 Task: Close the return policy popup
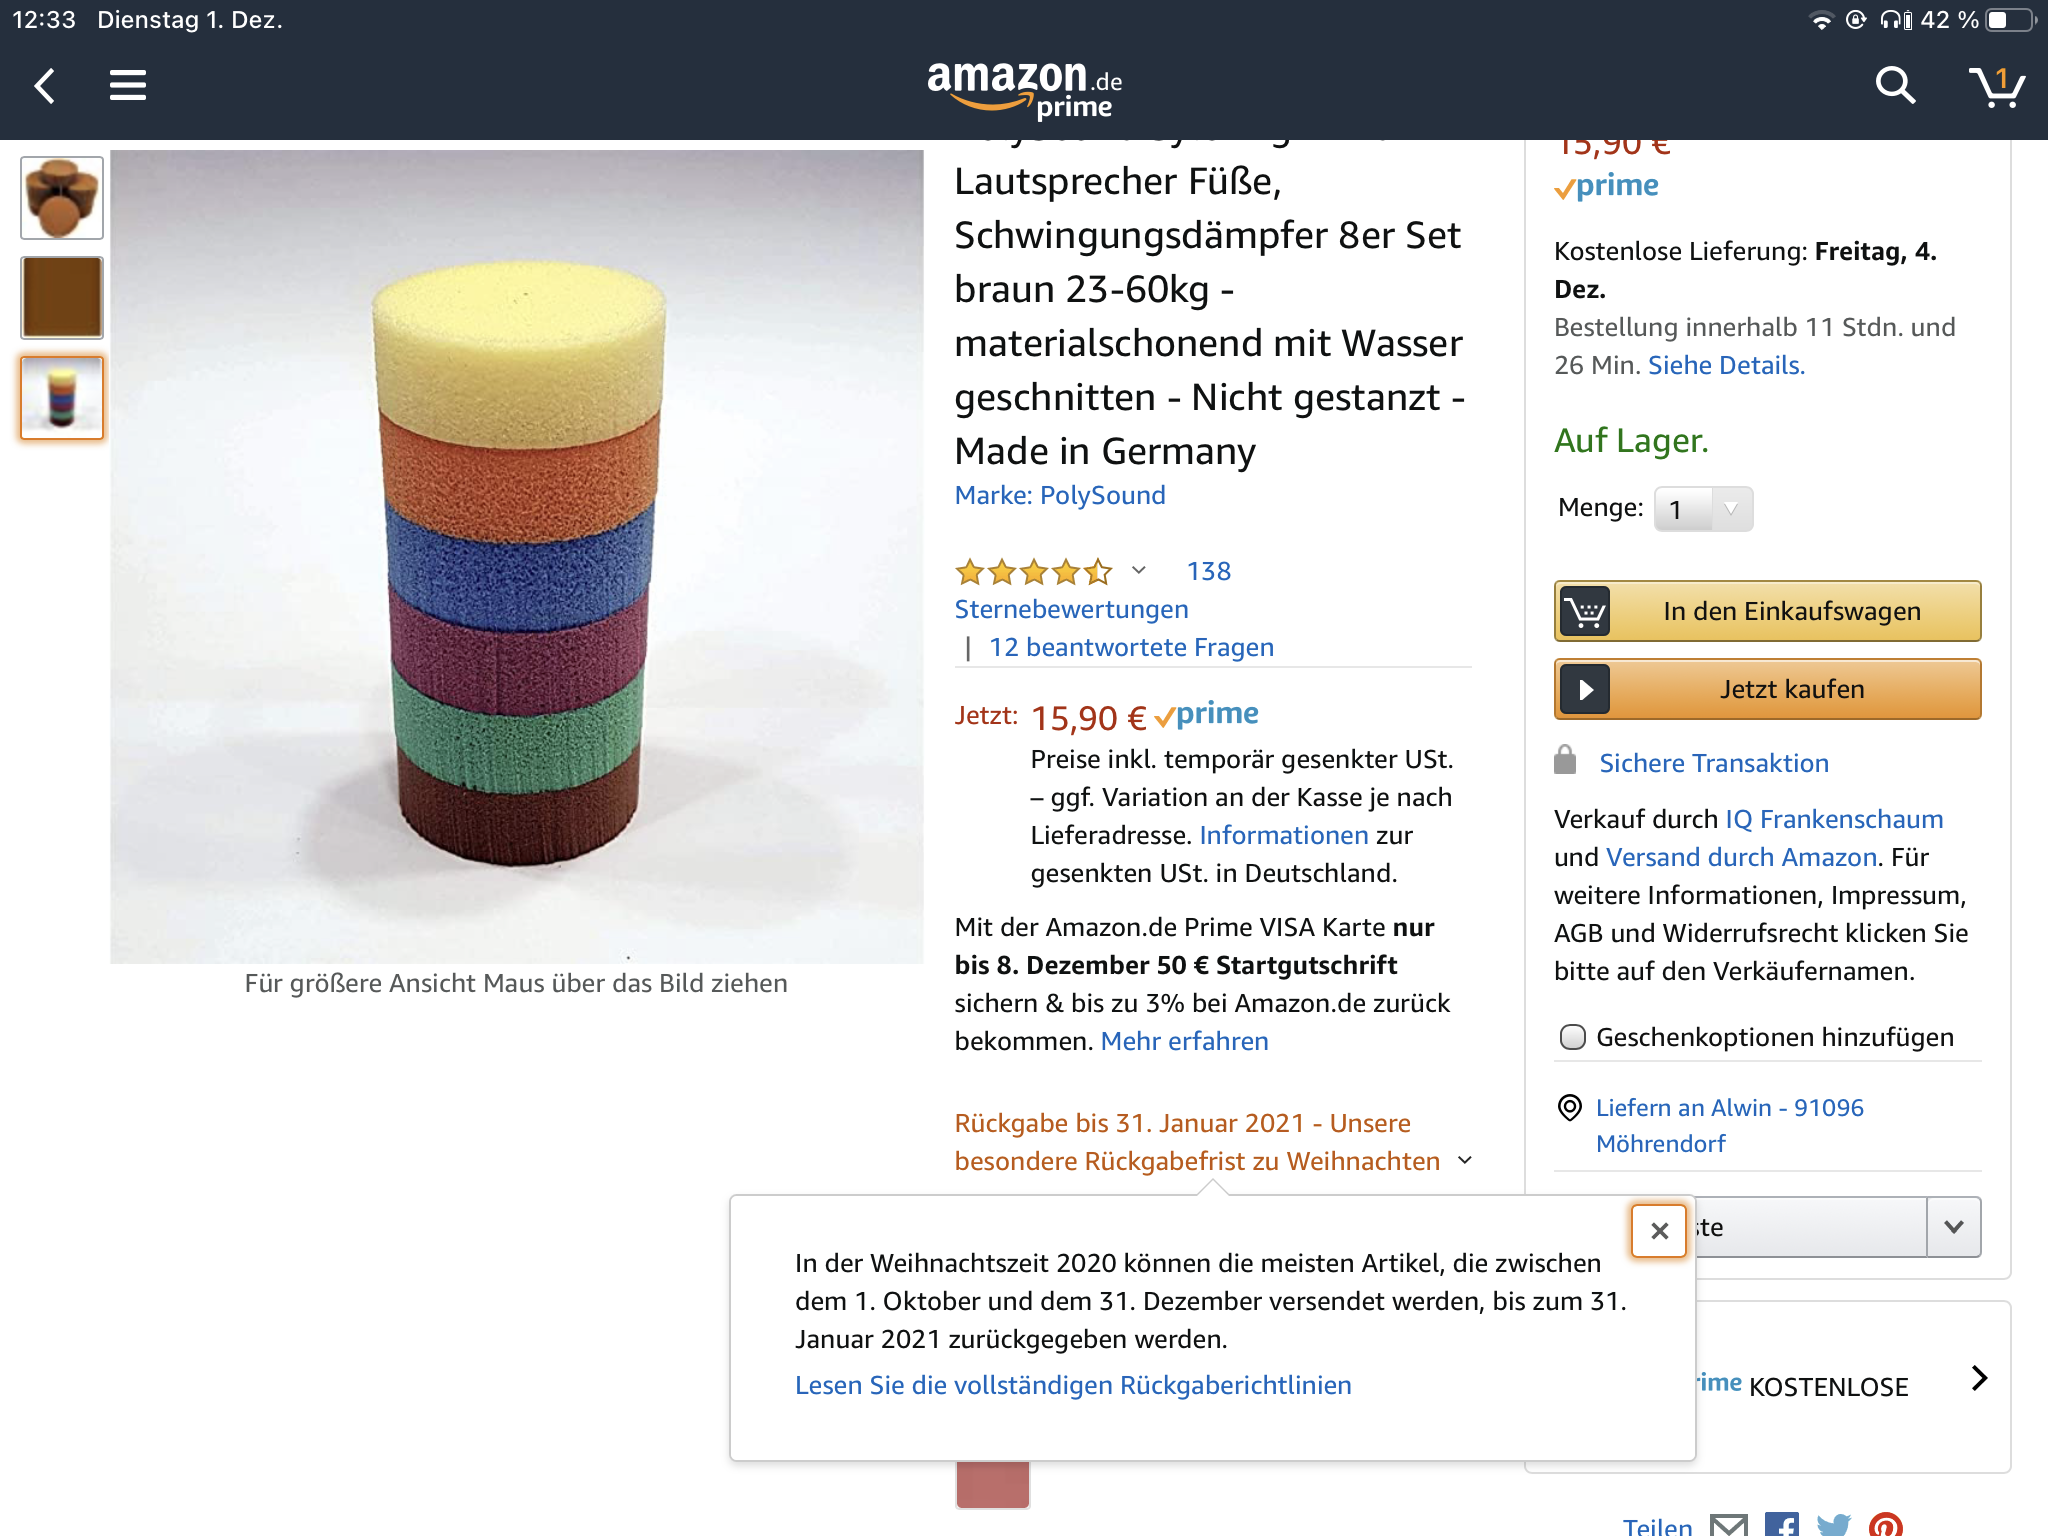[1659, 1231]
